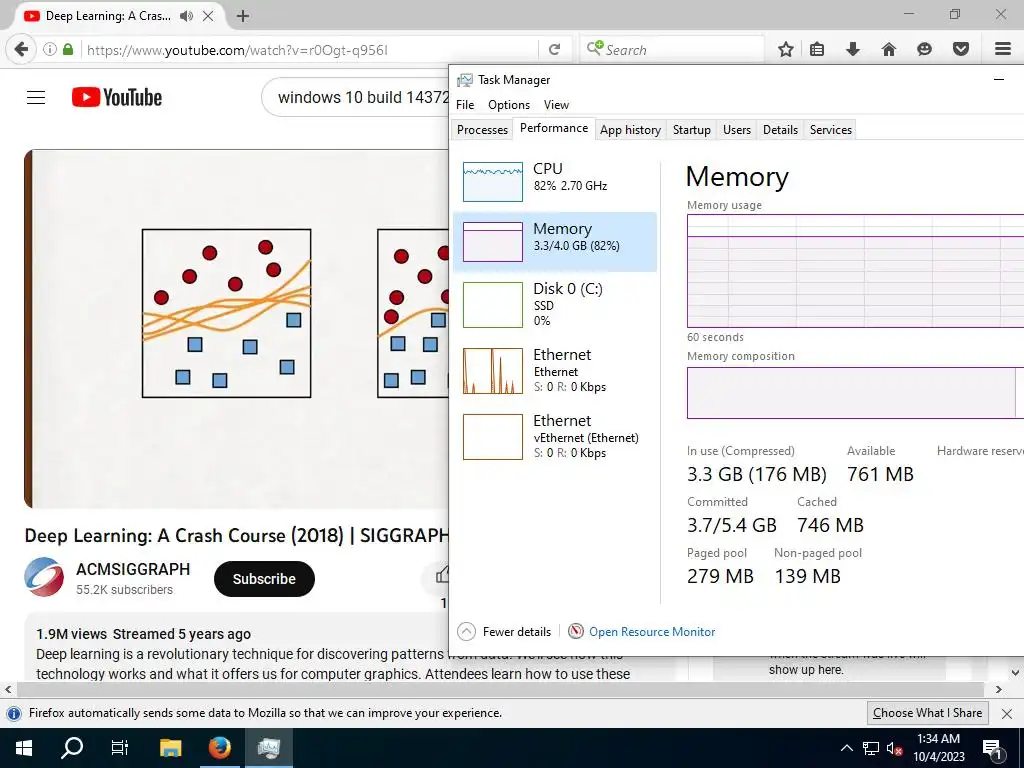Image resolution: width=1024 pixels, height=768 pixels.
Task: Open Task Manager File menu
Action: (x=465, y=104)
